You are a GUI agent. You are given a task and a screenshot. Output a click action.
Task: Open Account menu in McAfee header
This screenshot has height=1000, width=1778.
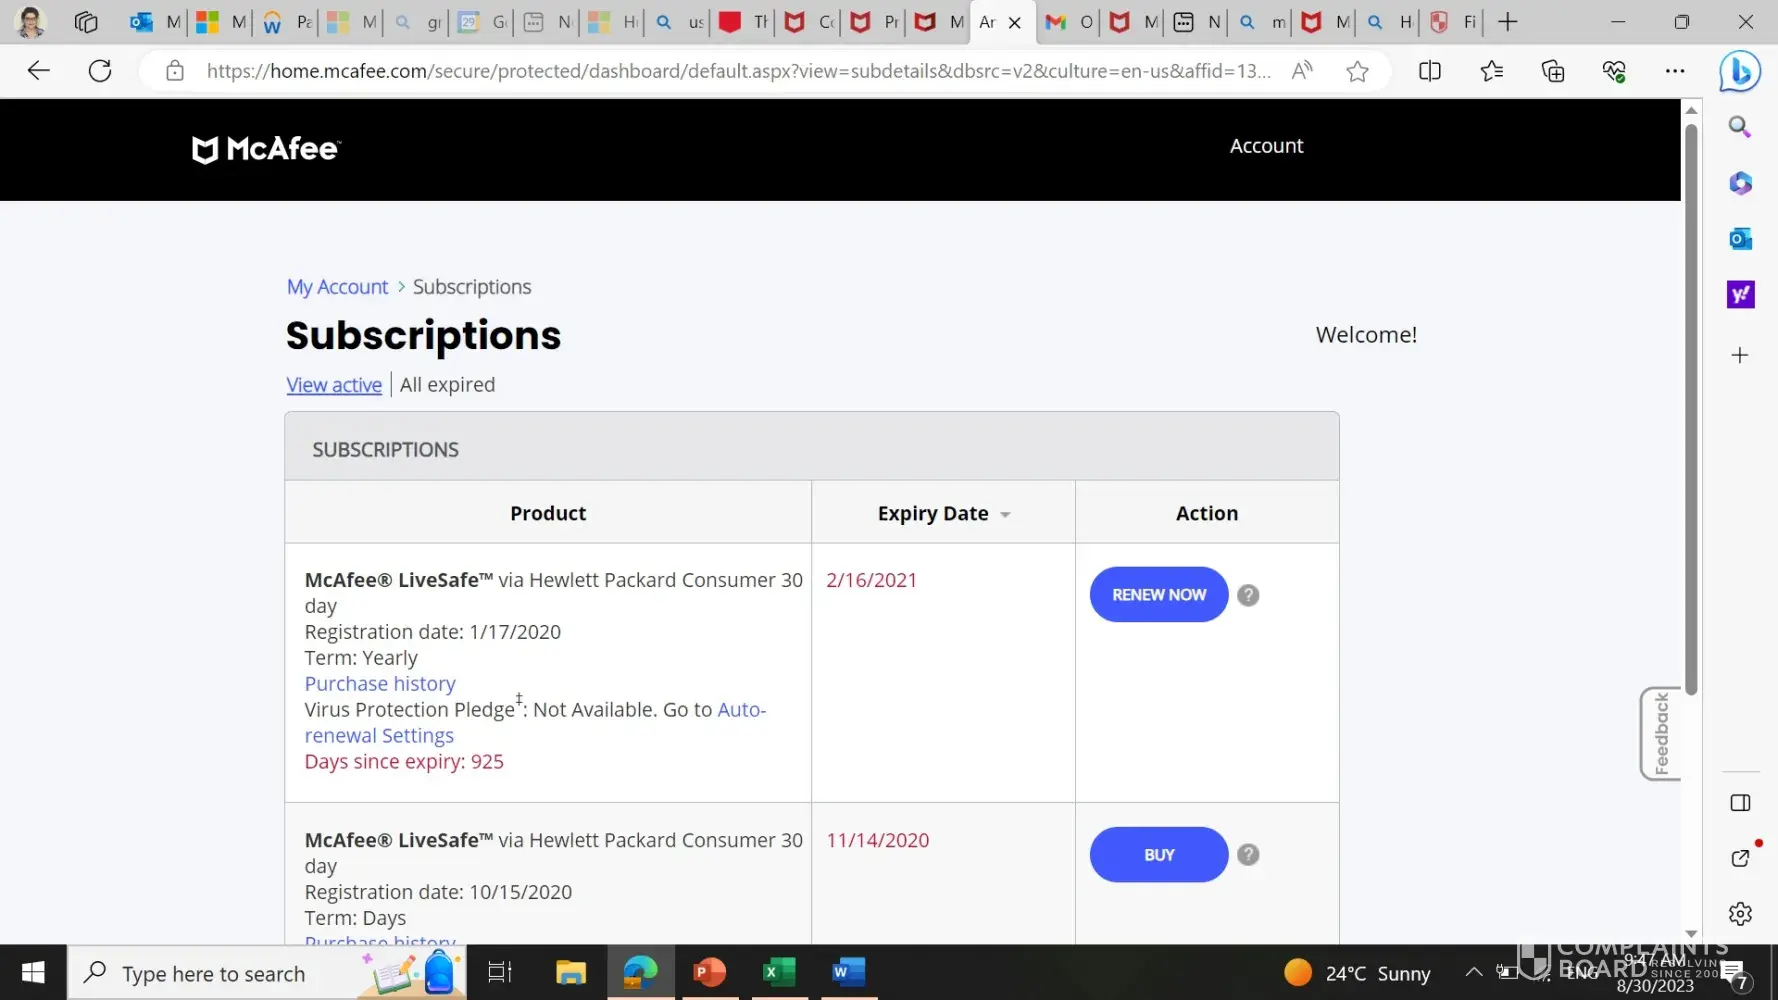(x=1266, y=146)
